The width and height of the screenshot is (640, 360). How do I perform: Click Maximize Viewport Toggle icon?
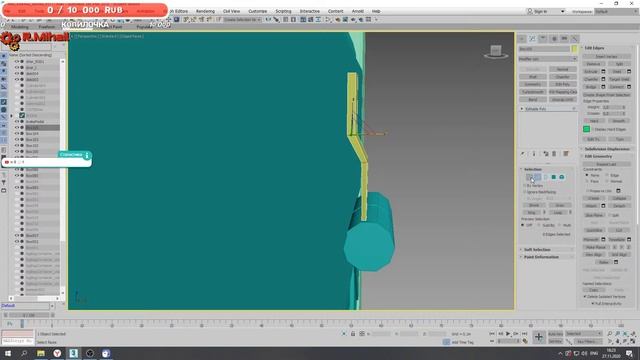pos(633,341)
